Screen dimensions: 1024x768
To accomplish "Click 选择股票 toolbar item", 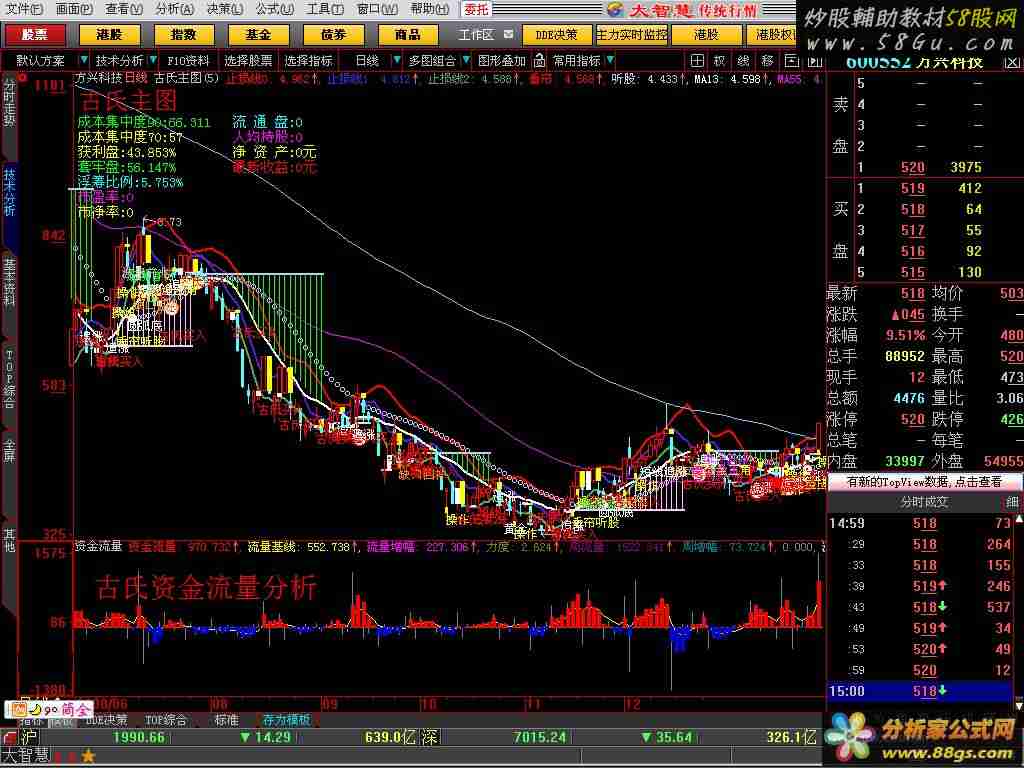I will coord(248,61).
